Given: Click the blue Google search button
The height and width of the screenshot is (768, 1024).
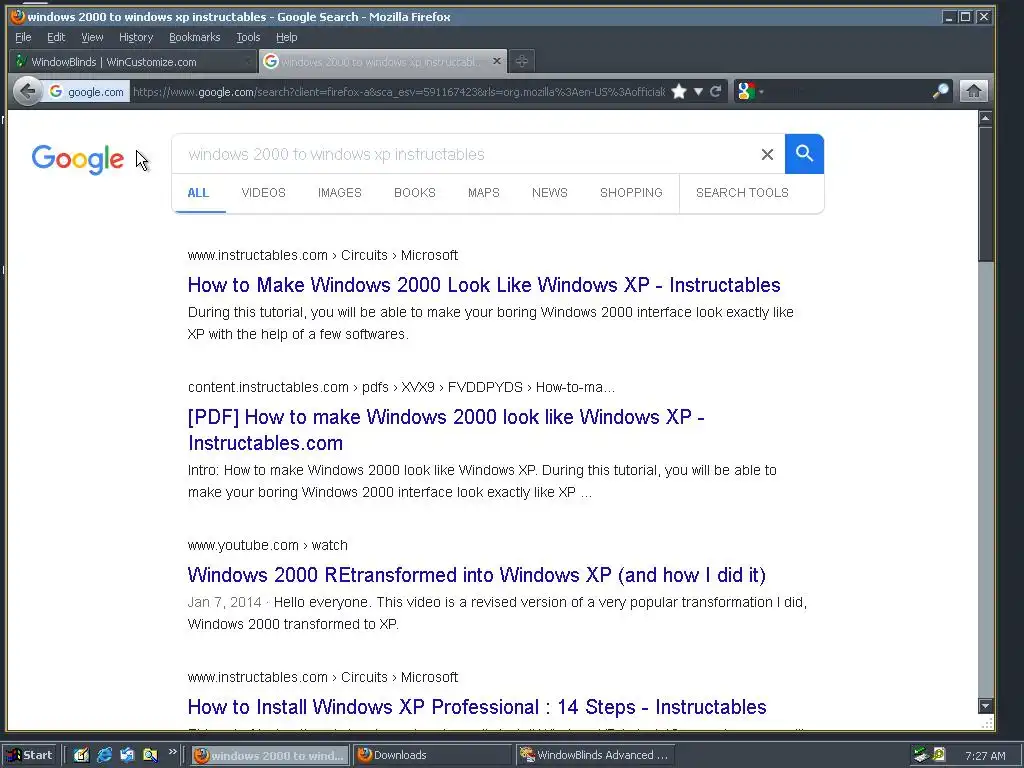Looking at the screenshot, I should coord(804,154).
